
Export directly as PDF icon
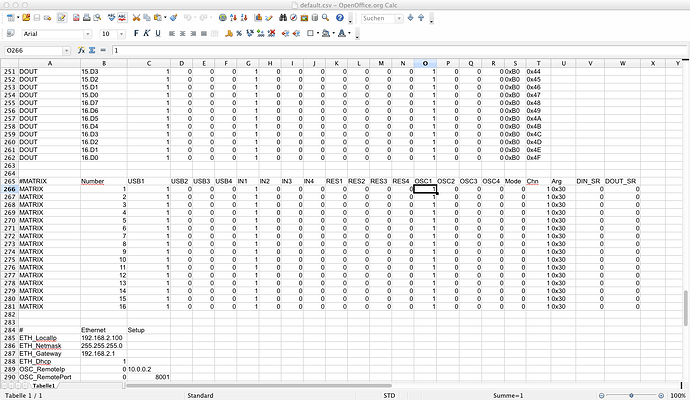click(x=76, y=18)
